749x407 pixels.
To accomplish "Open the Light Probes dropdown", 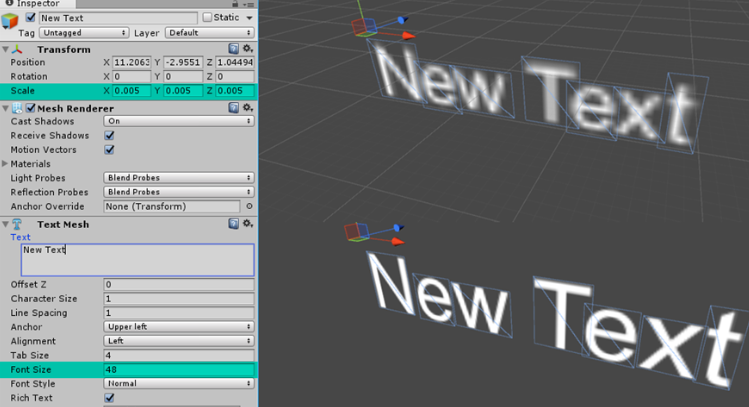I will pyautogui.click(x=179, y=178).
